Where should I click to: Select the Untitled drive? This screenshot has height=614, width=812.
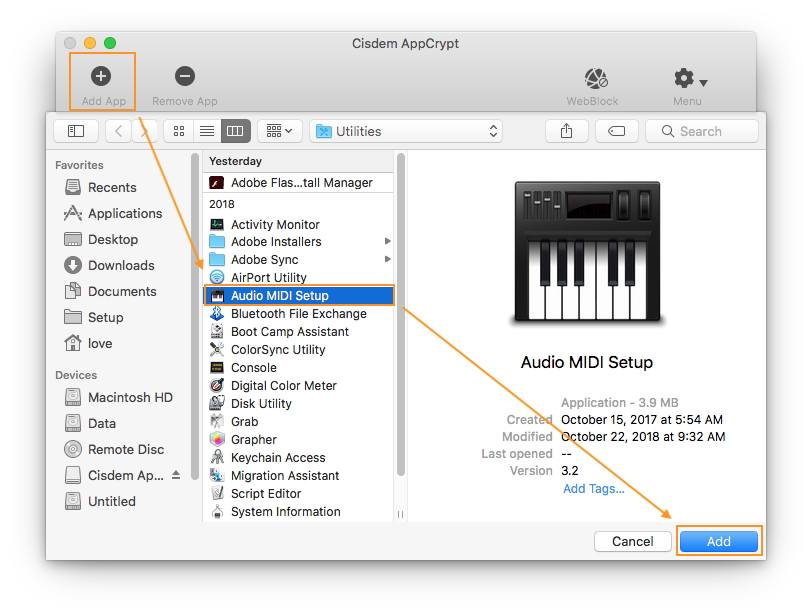point(100,501)
